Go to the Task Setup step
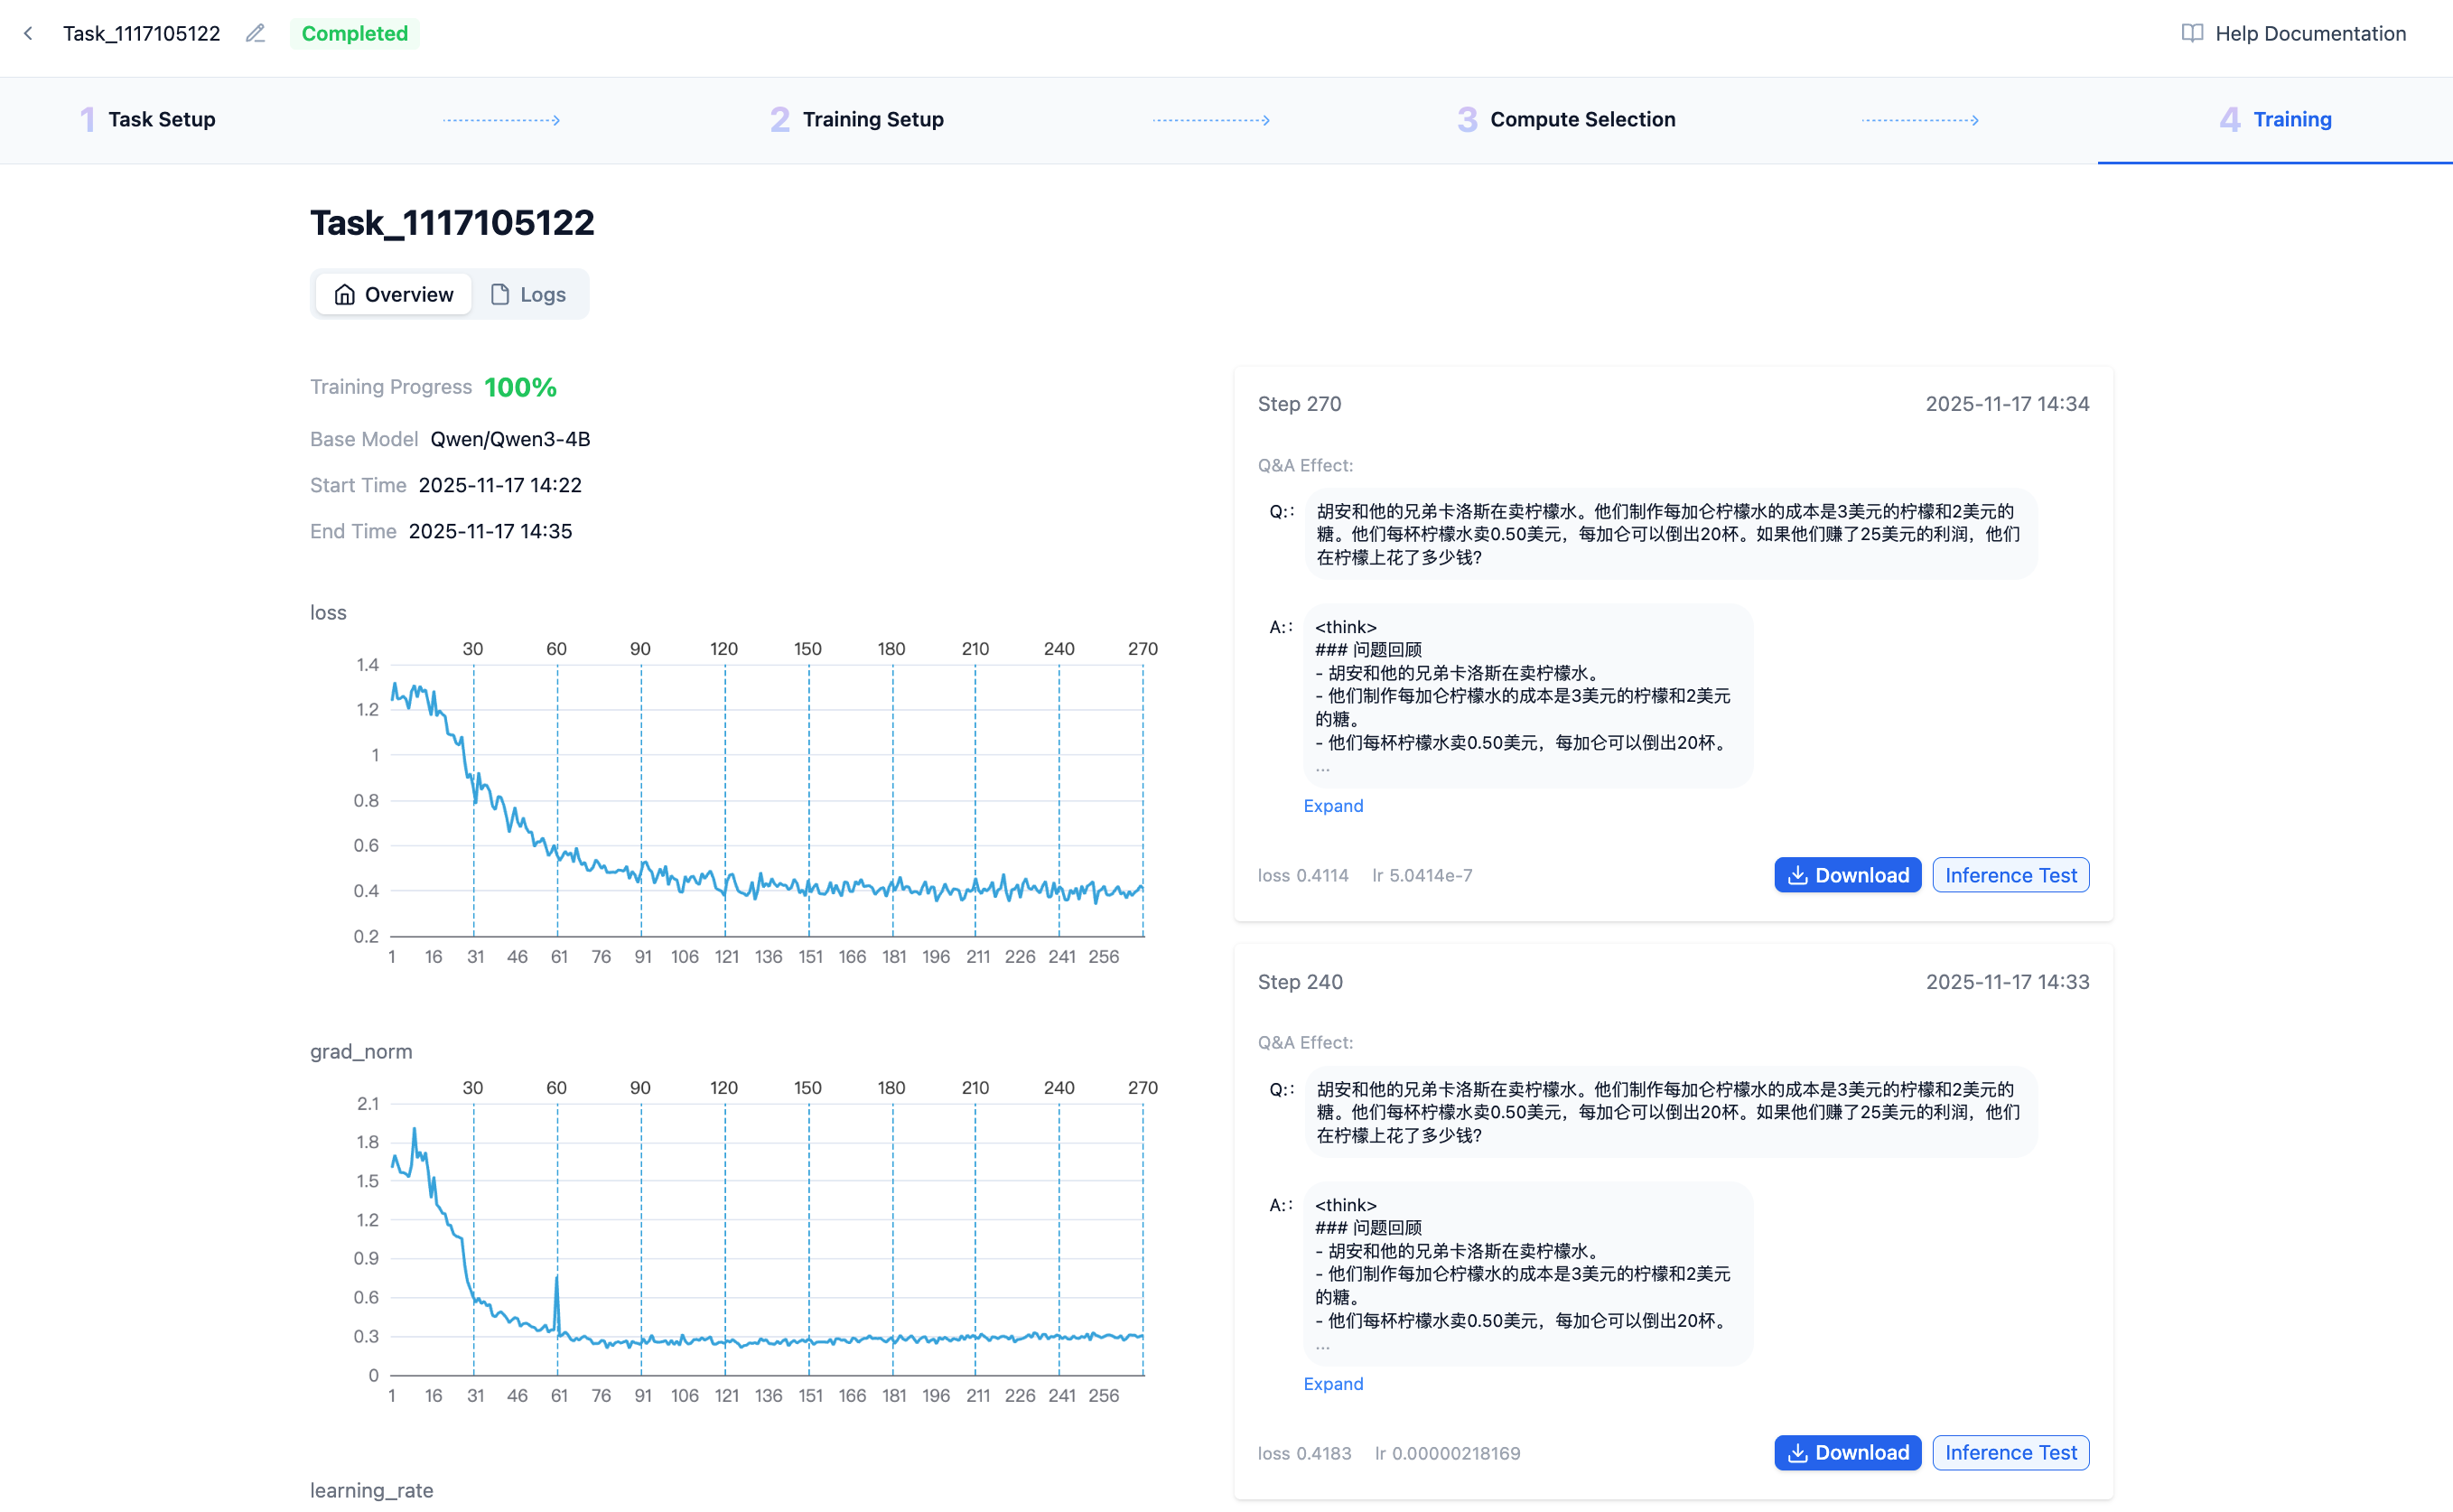The image size is (2453, 1512). coord(161,119)
